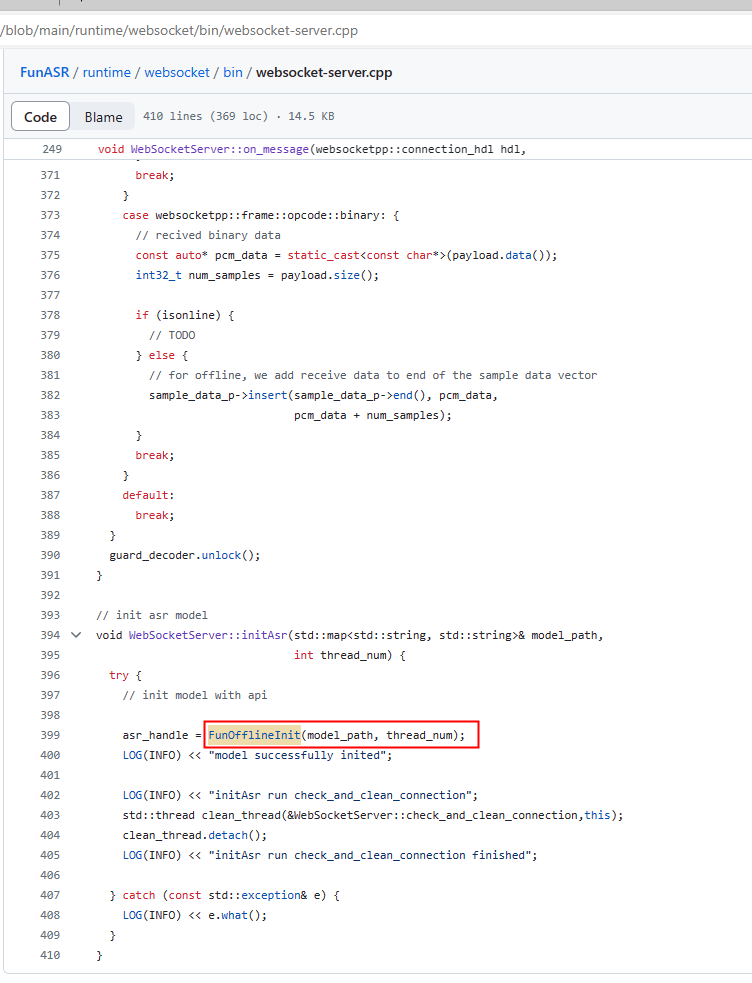Switch to the Code view tab
752x983 pixels.
click(x=40, y=117)
